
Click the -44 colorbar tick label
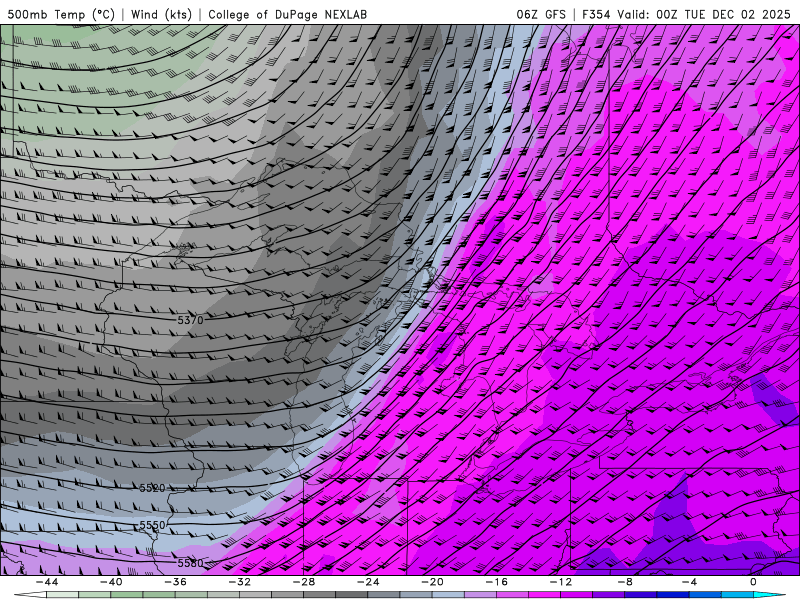point(46,582)
